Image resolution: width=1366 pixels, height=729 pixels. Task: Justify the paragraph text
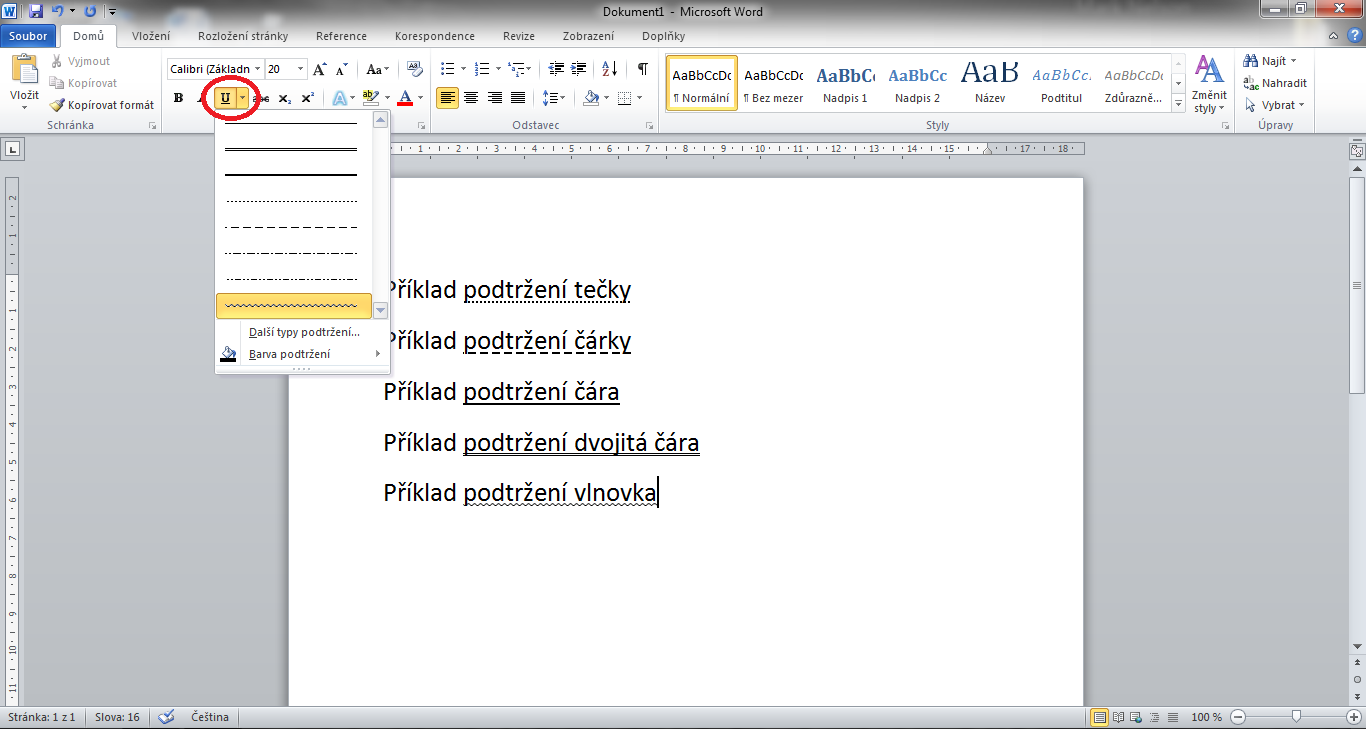(518, 98)
